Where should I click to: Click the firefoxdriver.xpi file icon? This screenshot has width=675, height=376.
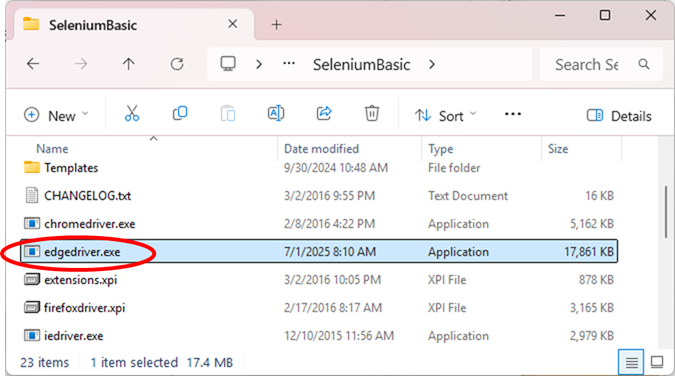[x=32, y=308]
